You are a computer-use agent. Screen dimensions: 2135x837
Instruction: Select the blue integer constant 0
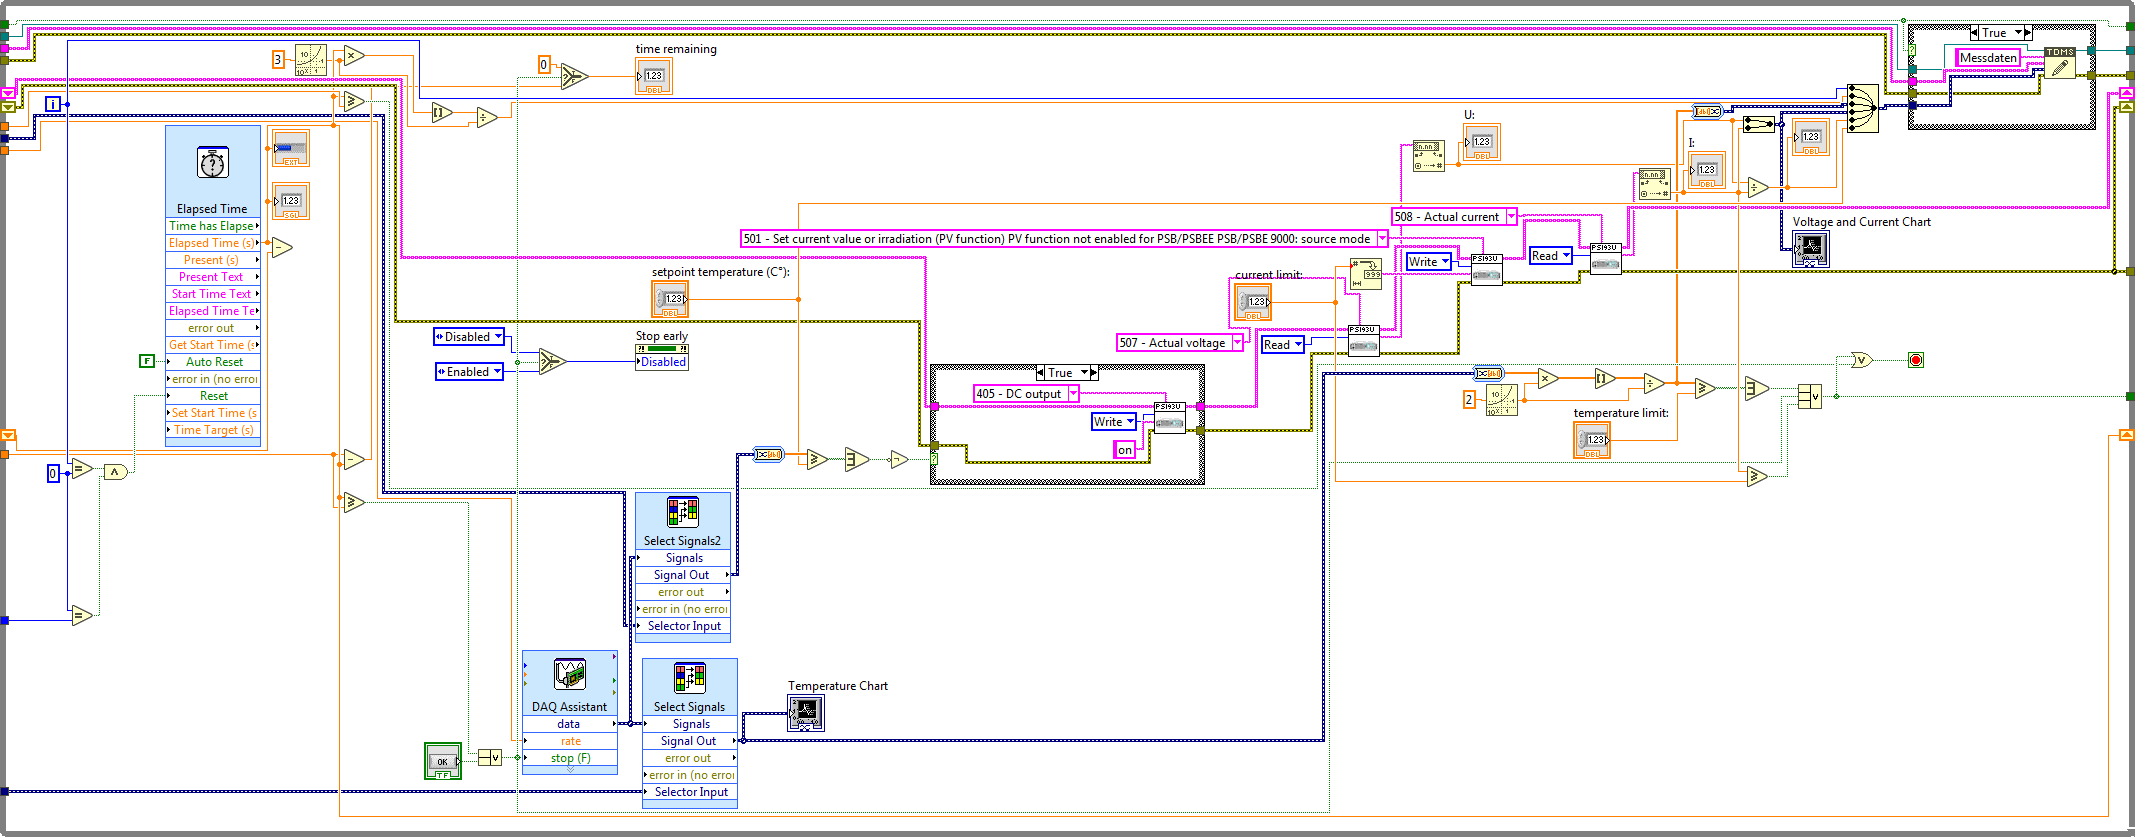pos(54,473)
